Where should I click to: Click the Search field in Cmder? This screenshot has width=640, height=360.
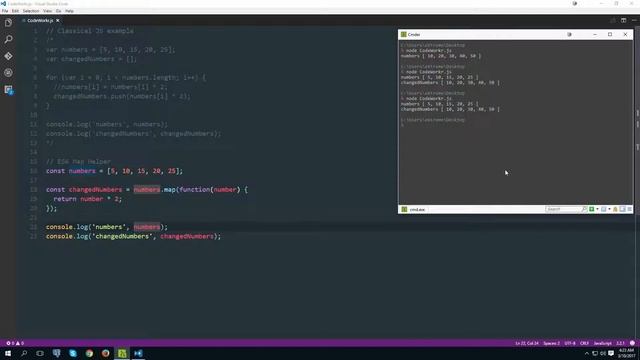(x=563, y=209)
